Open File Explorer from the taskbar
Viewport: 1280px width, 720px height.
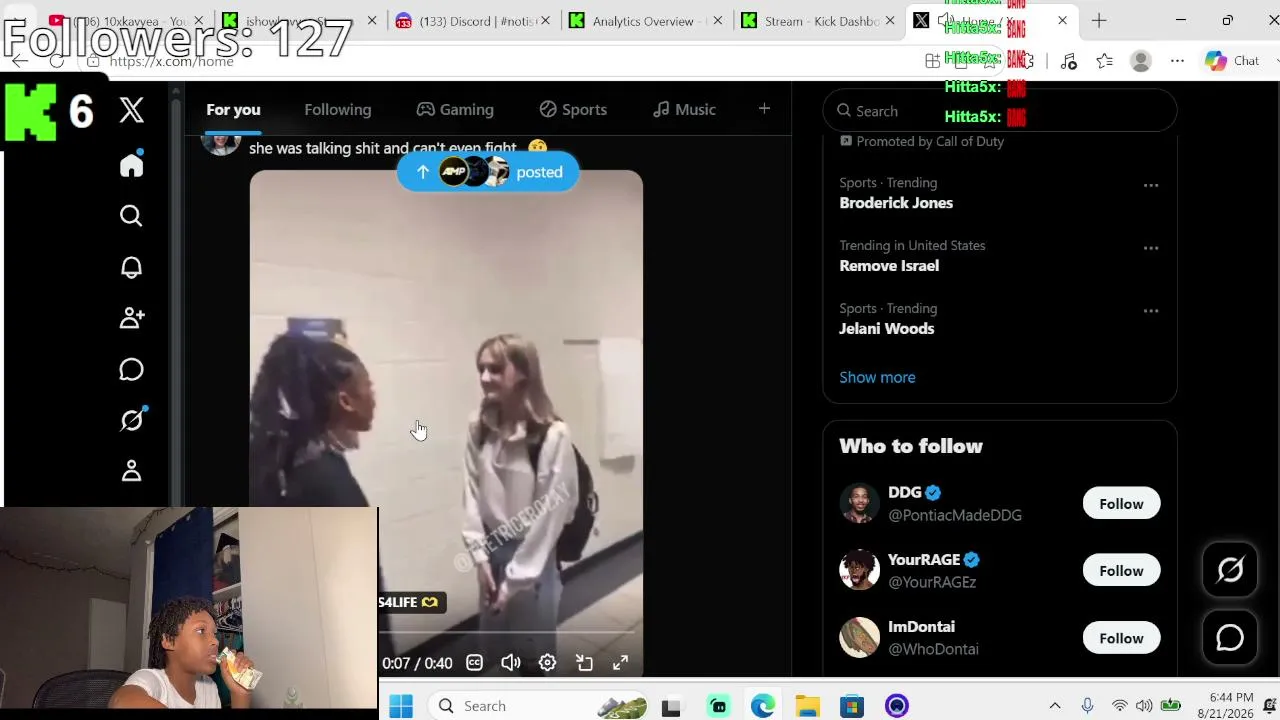[807, 706]
